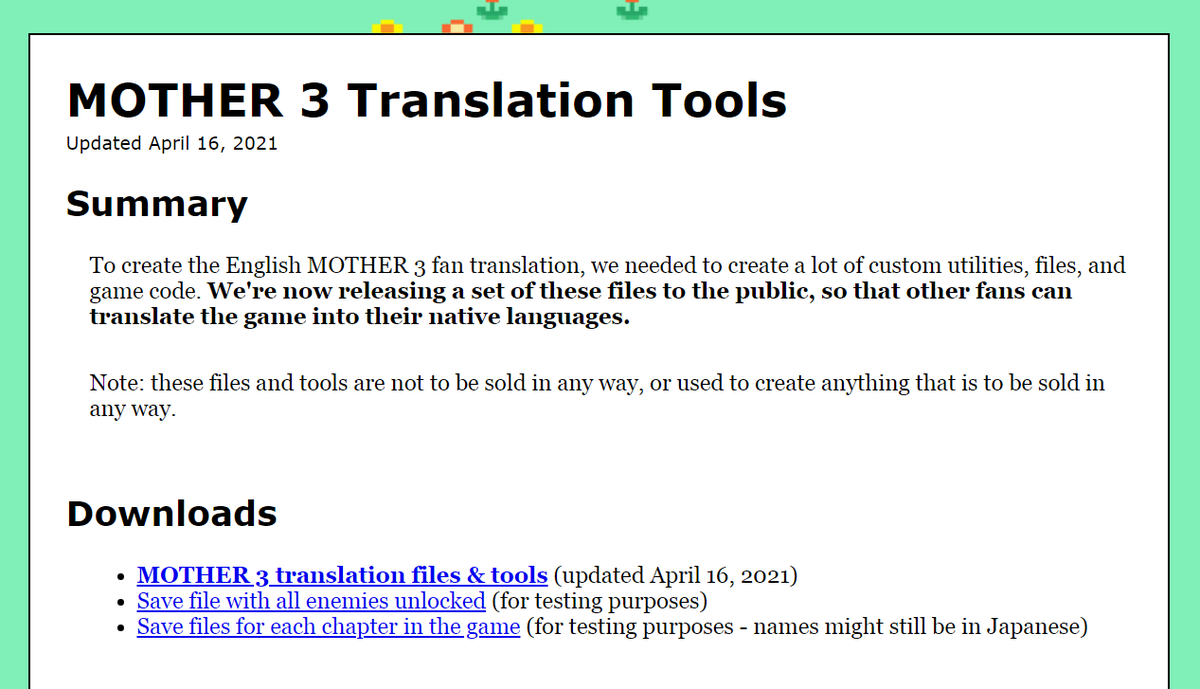Click the '(updated April 16, 2021)' note text

click(675, 575)
